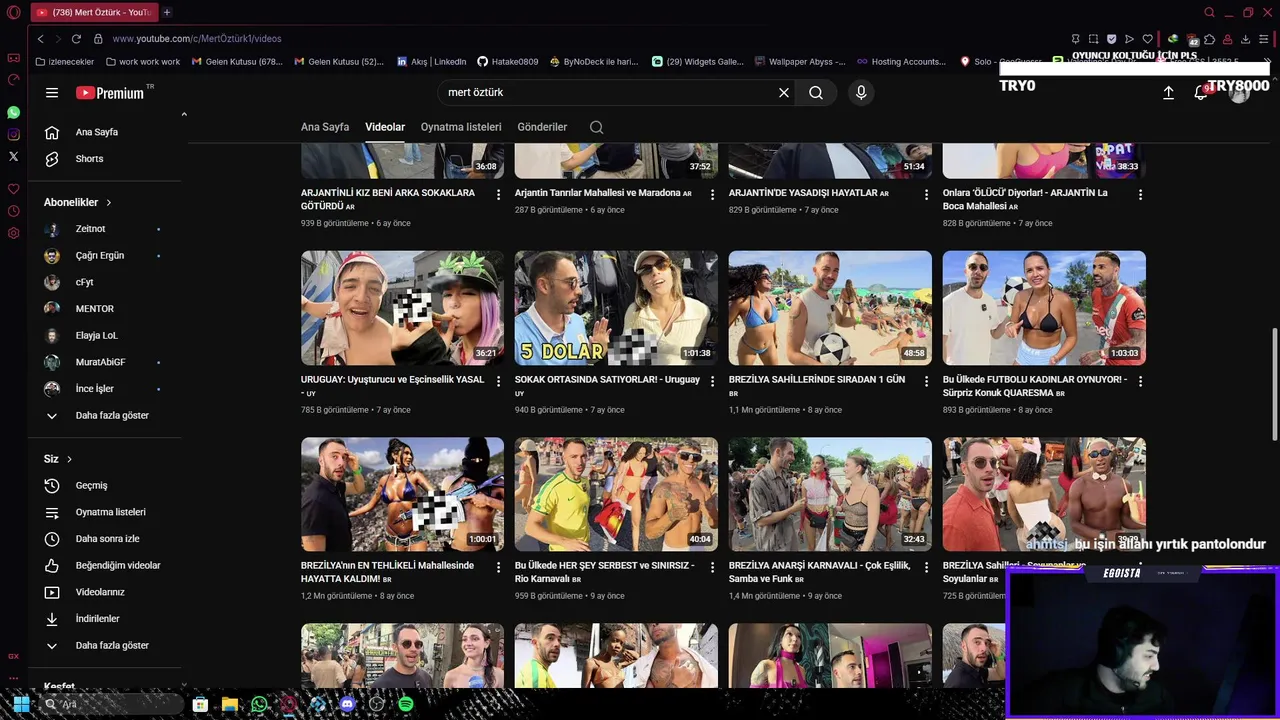
Task: Open File Explorer from taskbar
Action: pyautogui.click(x=229, y=704)
